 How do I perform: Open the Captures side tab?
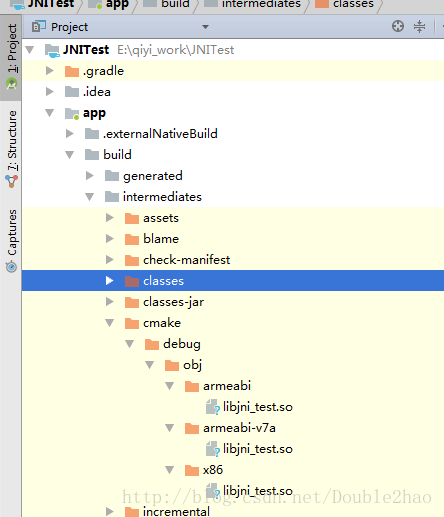pyautogui.click(x=11, y=241)
